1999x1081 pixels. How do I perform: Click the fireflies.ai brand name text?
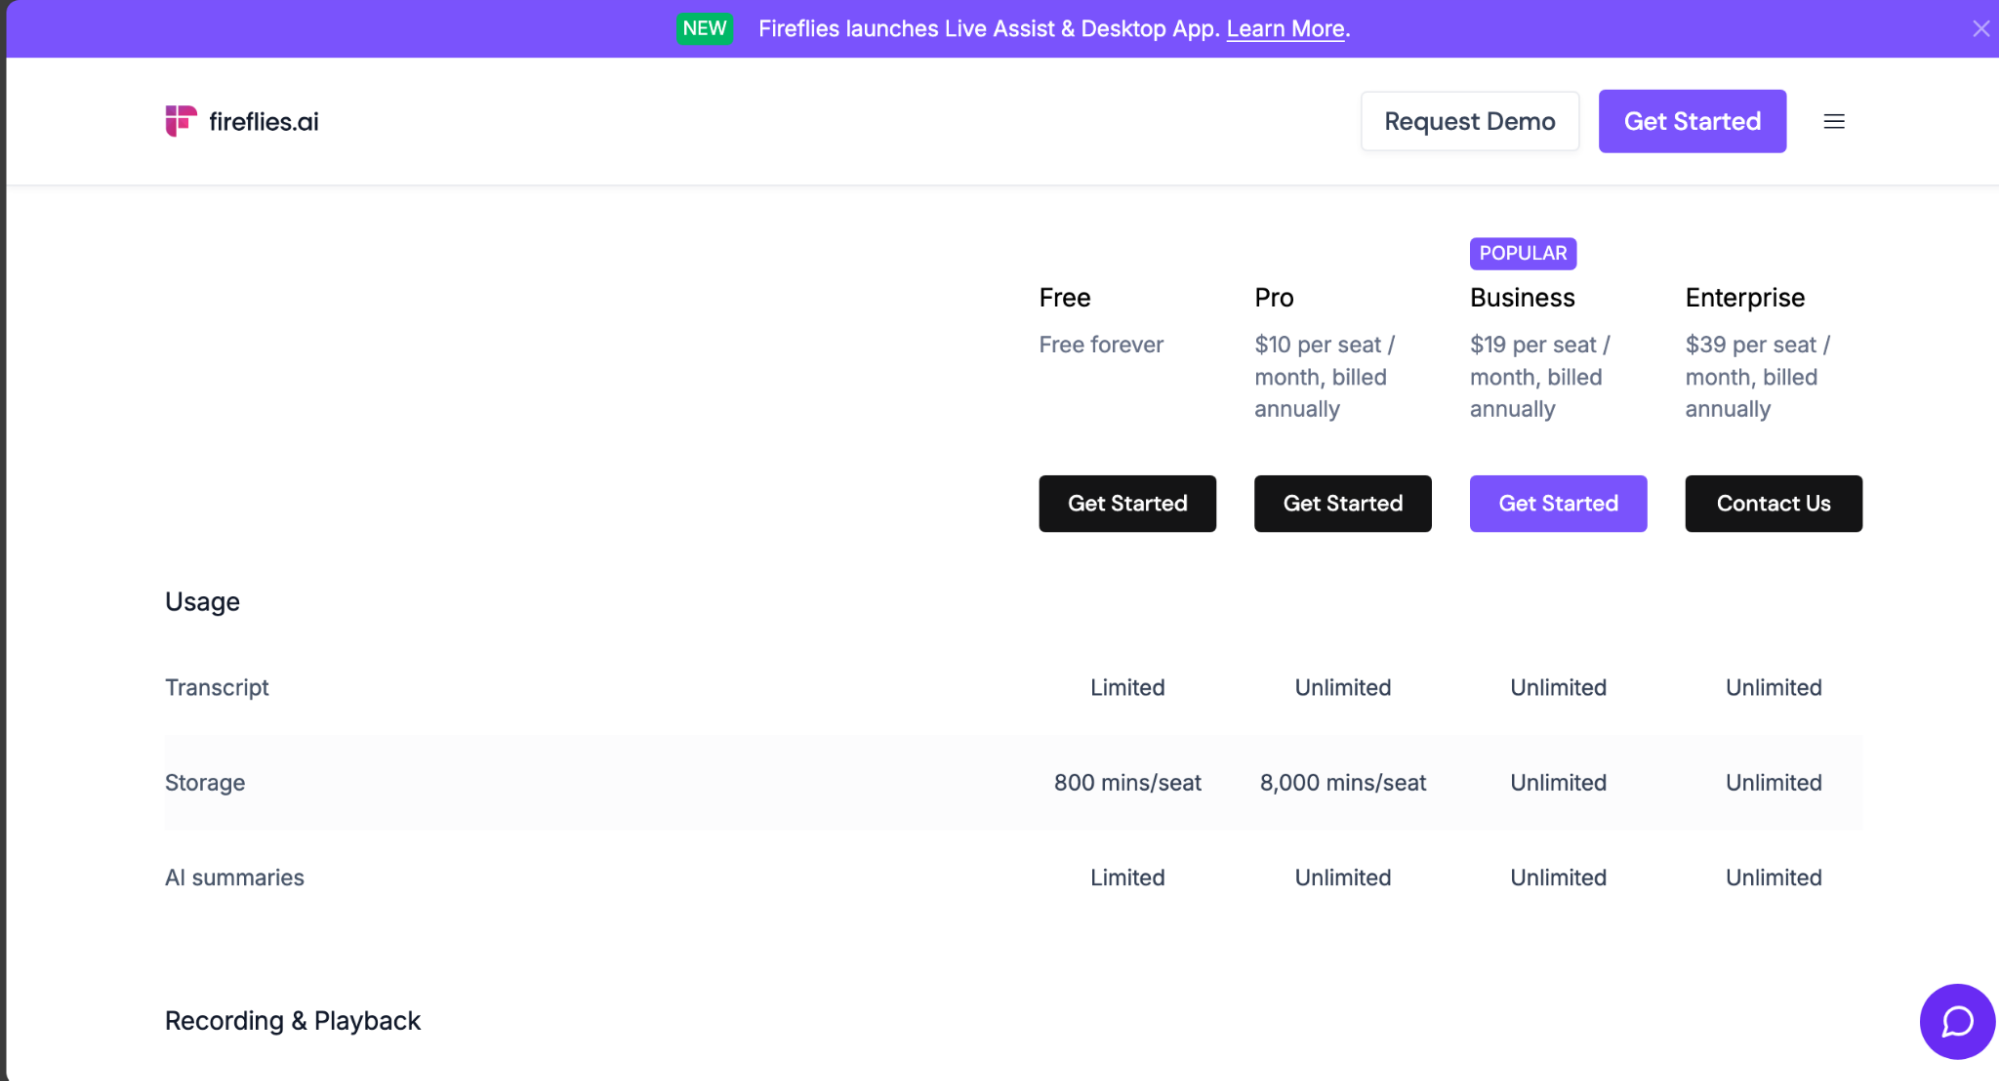tap(264, 122)
